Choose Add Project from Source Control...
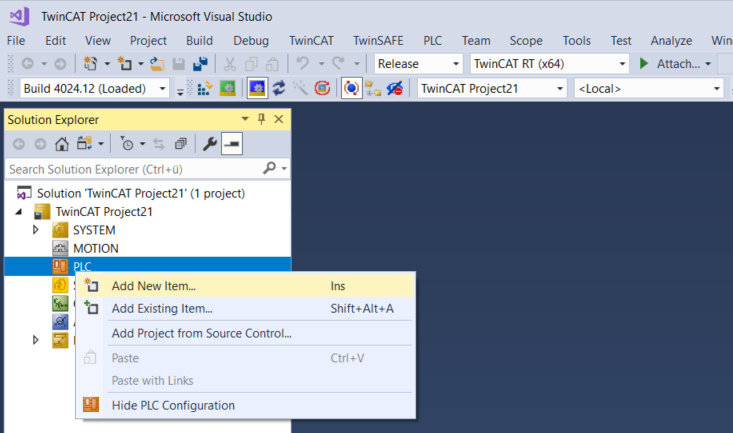This screenshot has height=433, width=733. [x=246, y=333]
